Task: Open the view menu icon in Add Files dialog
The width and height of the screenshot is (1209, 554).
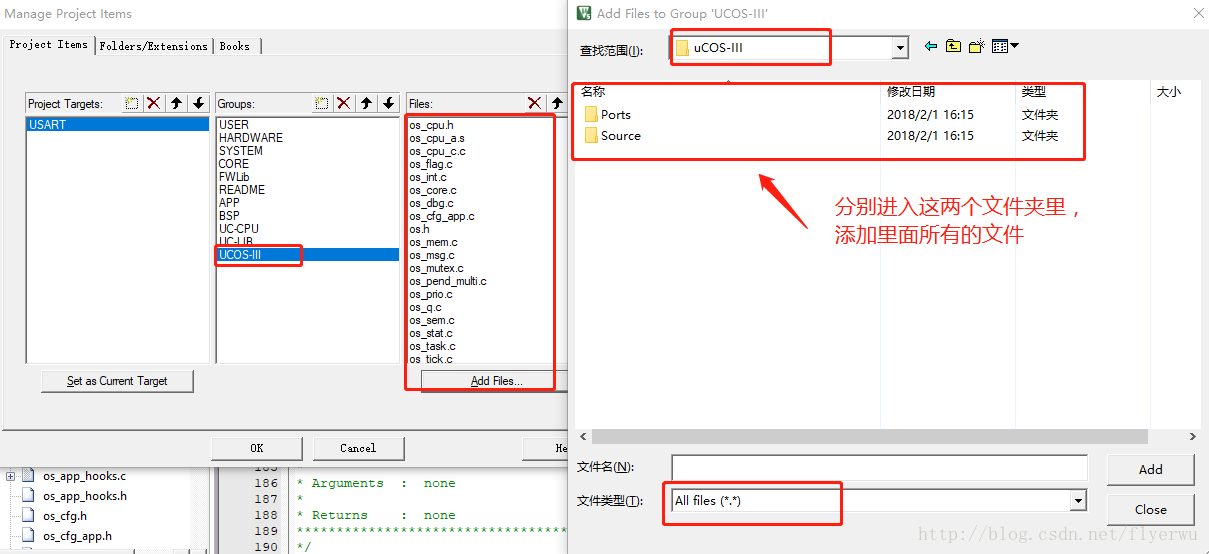Action: (x=1005, y=46)
